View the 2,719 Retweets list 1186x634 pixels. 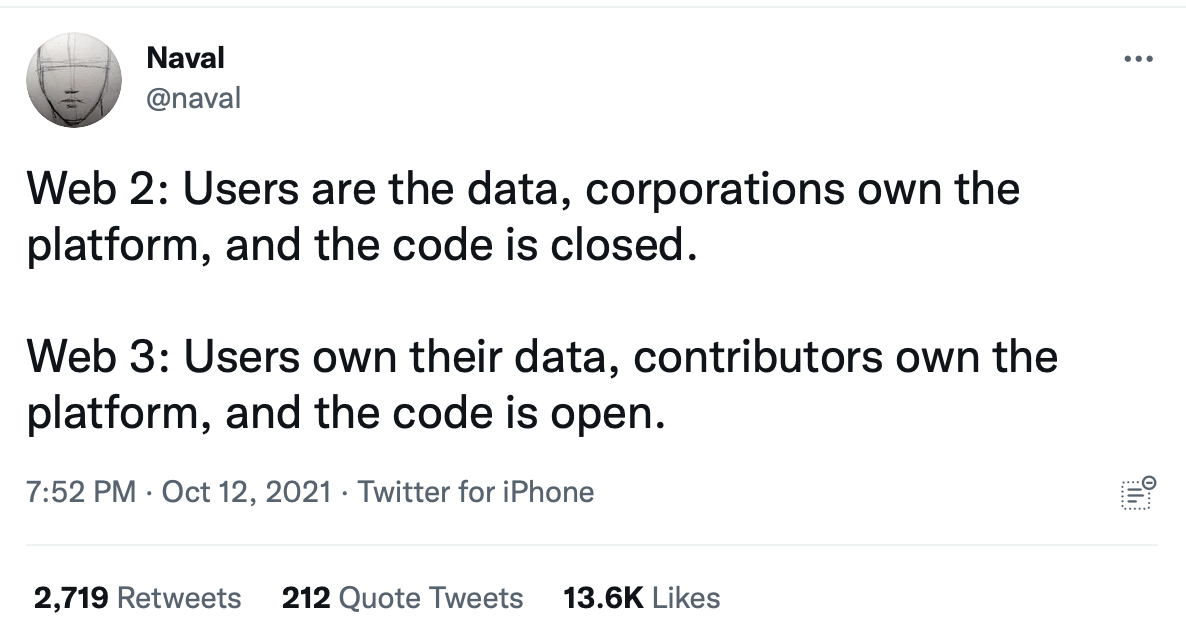pos(138,598)
